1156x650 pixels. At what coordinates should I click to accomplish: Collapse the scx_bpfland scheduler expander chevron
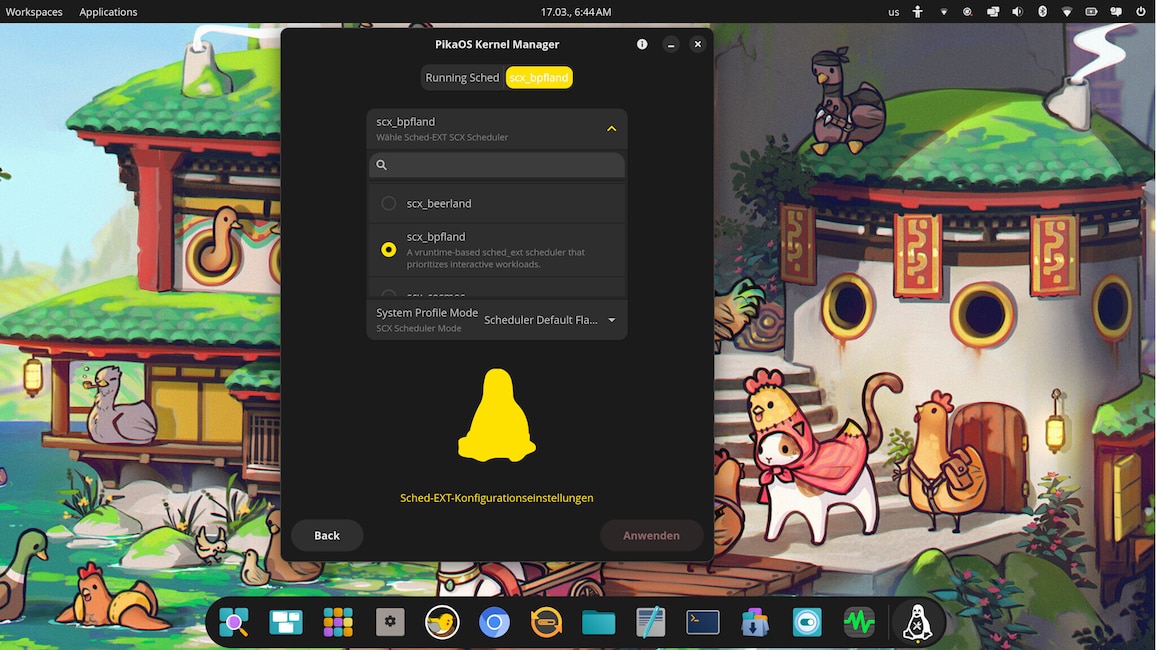pos(611,129)
